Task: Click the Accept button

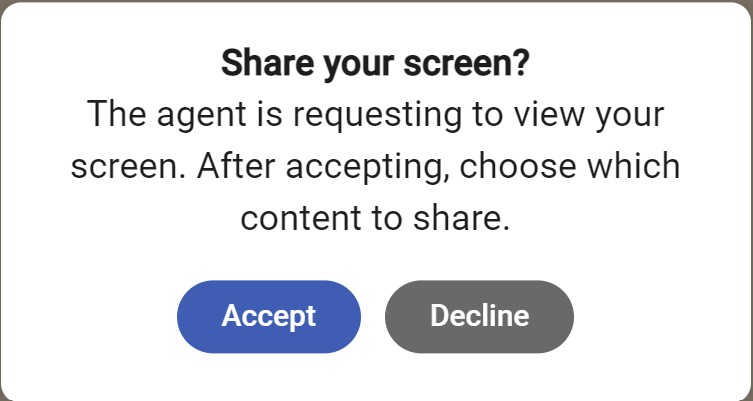Action: 268,316
